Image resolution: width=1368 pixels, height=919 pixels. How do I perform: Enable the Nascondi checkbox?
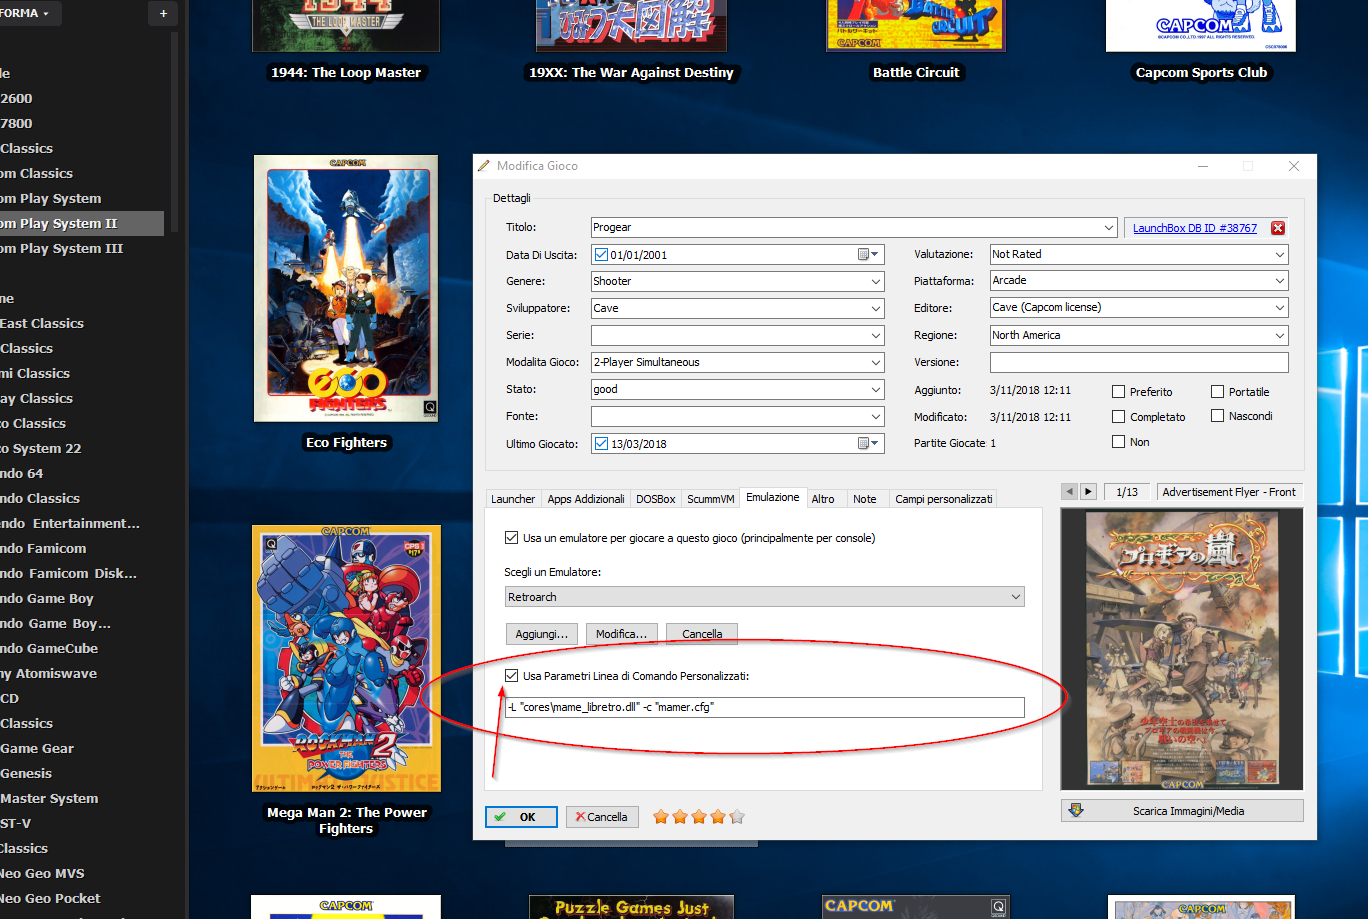pos(1217,416)
